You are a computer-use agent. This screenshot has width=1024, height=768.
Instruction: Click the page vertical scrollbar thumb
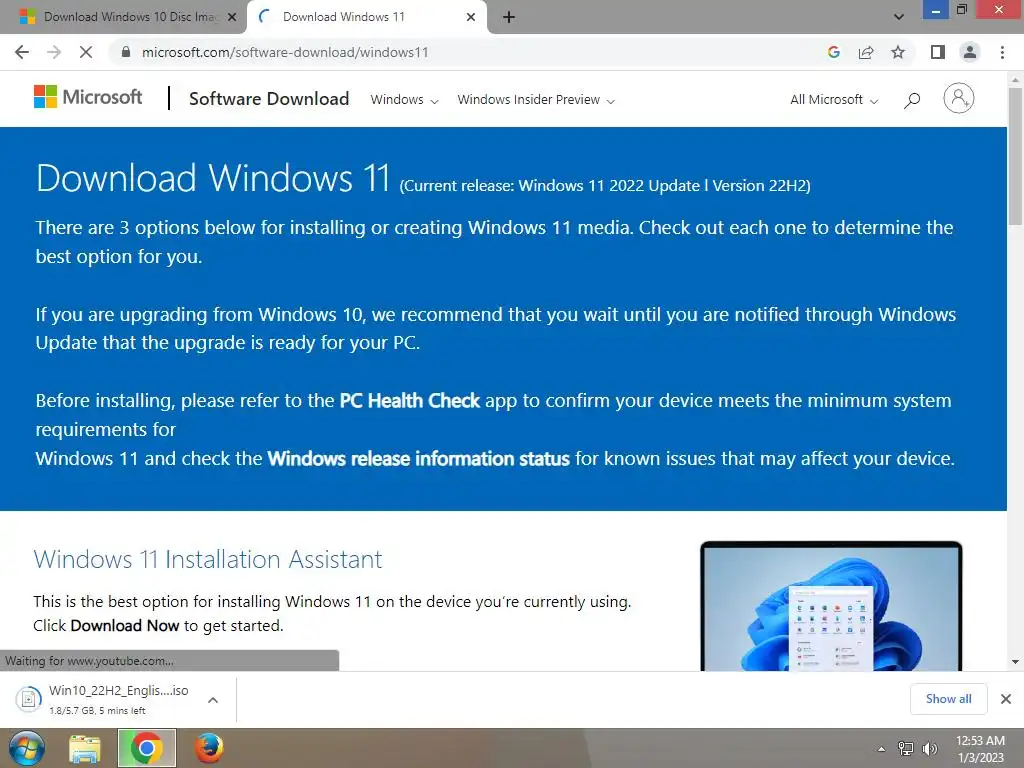tap(1015, 157)
